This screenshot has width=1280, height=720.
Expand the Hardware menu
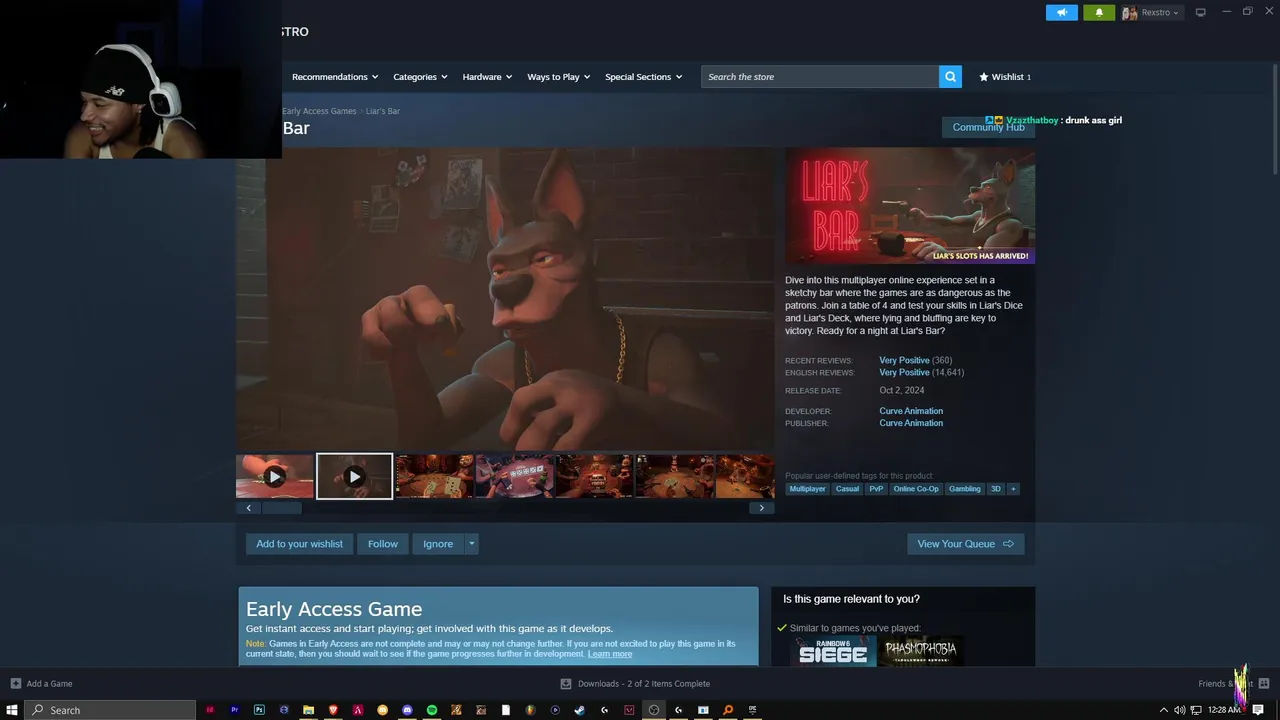point(487,76)
